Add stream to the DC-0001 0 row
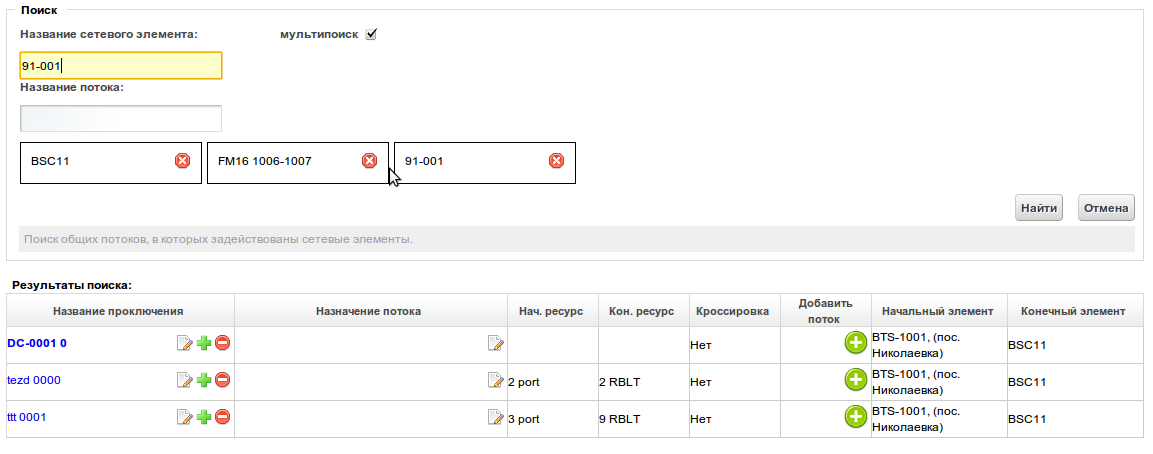Viewport: 1153px width, 454px height. tap(855, 343)
